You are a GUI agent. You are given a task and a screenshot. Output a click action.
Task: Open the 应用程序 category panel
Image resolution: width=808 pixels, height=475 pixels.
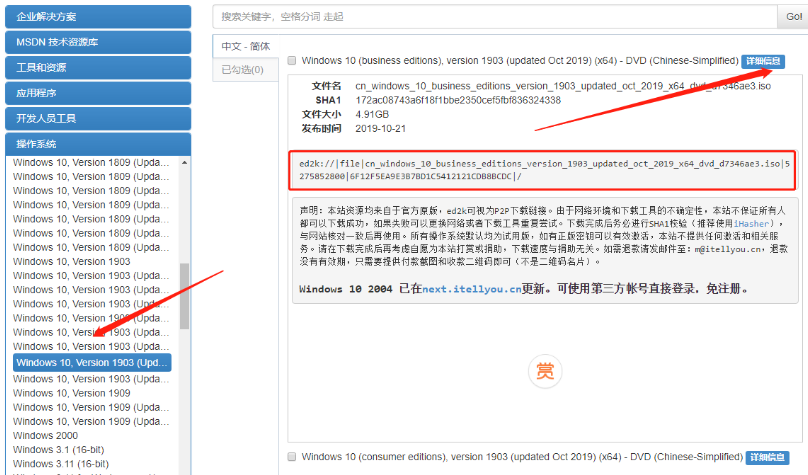pos(97,93)
